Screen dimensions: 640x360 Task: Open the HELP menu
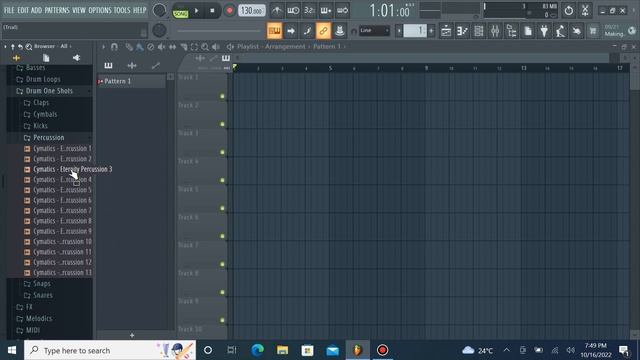[x=139, y=10]
